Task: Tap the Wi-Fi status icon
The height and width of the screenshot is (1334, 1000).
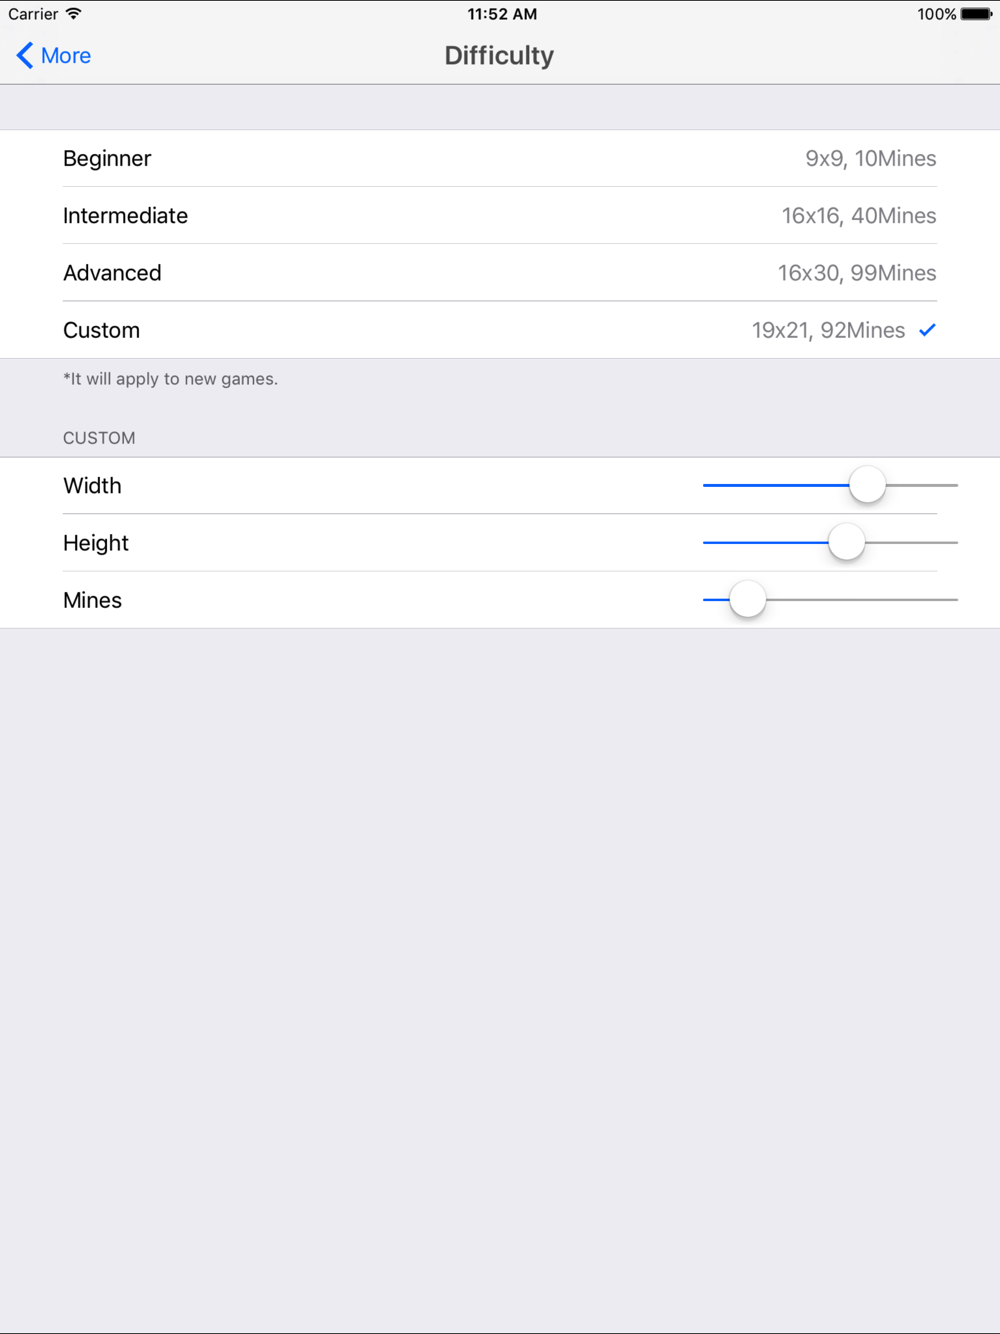Action: 73,14
